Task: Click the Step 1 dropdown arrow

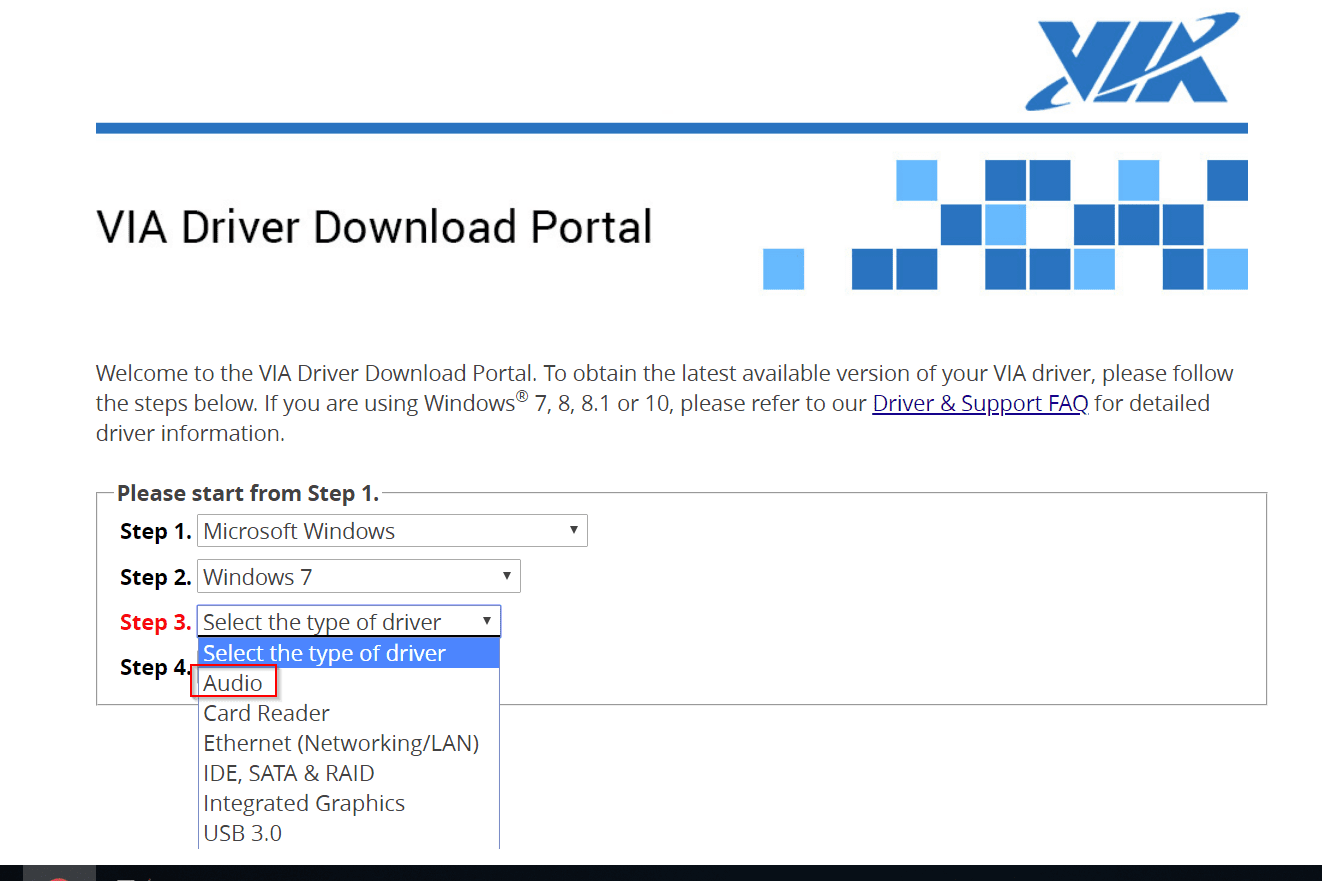Action: (573, 530)
